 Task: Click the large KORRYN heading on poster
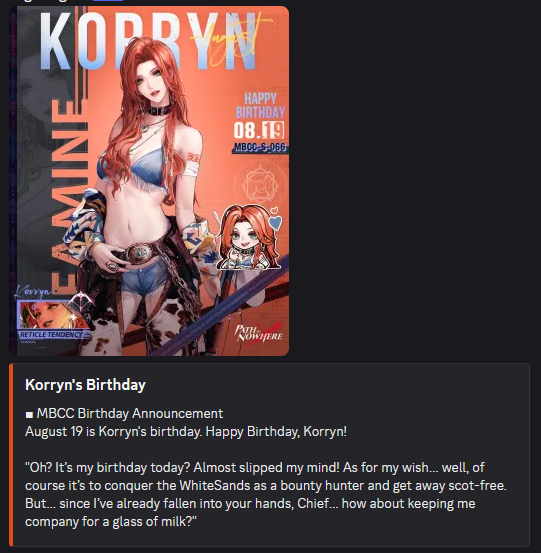coord(148,41)
